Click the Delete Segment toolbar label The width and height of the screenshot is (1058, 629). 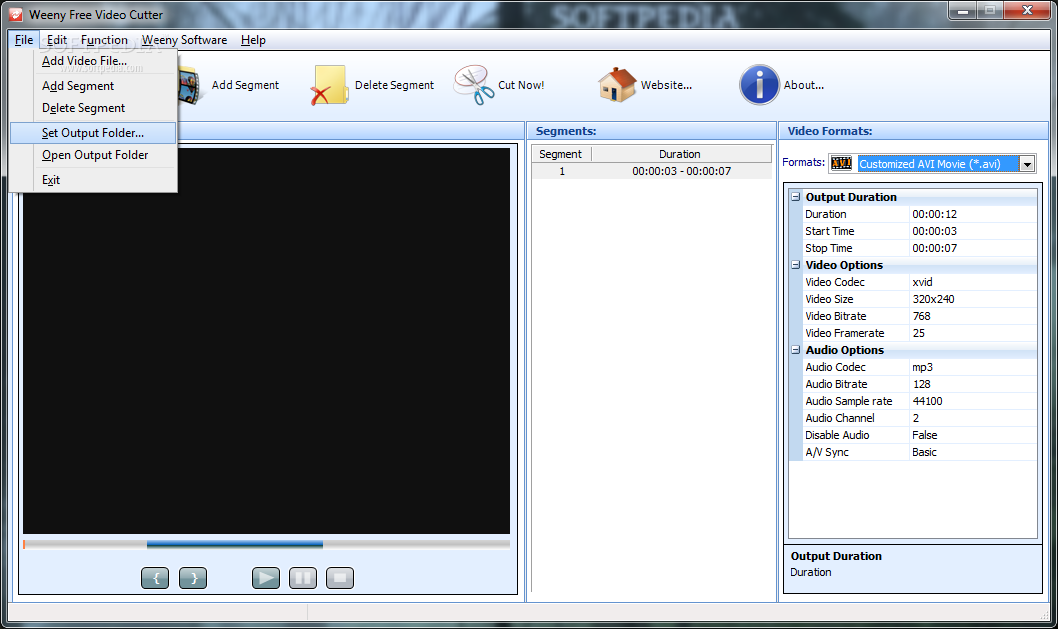pos(394,85)
